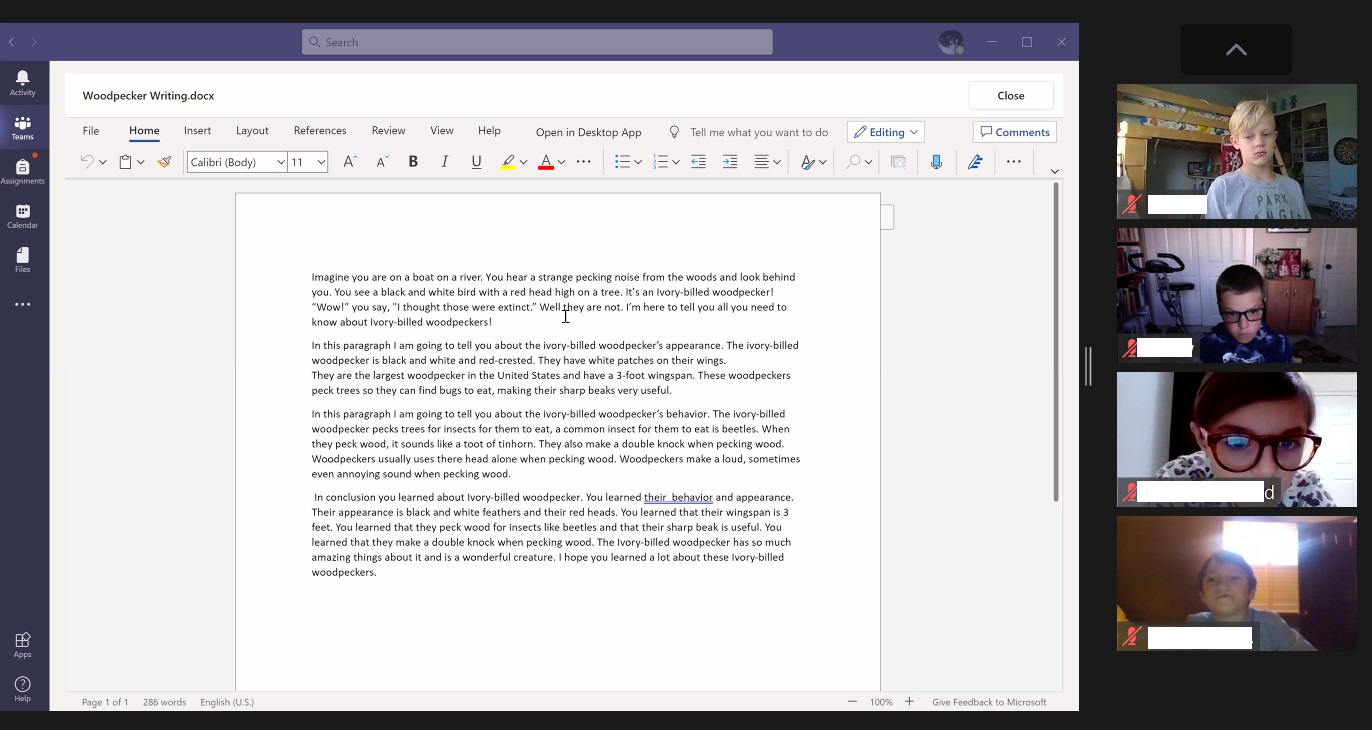Image resolution: width=1372 pixels, height=730 pixels.
Task: Open Apps from the Teams sidebar
Action: [x=22, y=644]
